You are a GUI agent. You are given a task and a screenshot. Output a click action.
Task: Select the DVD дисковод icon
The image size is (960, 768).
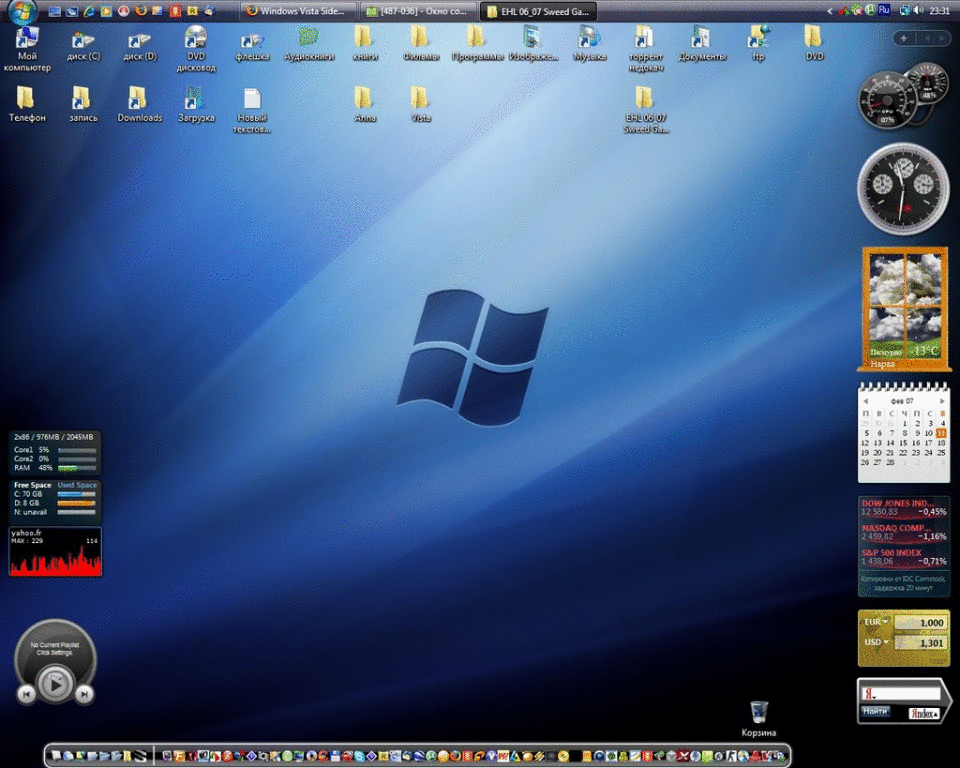pos(196,50)
